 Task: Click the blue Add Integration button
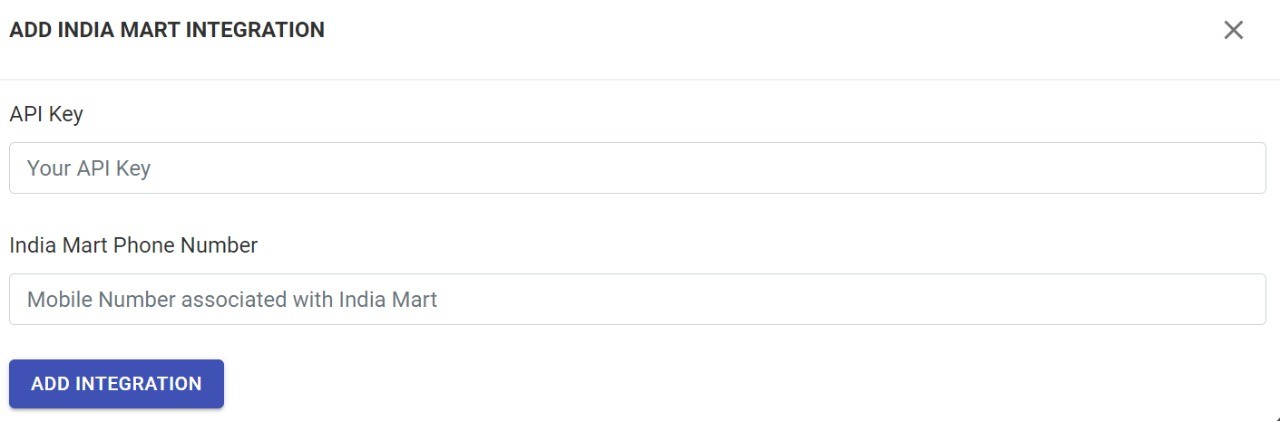tap(116, 384)
